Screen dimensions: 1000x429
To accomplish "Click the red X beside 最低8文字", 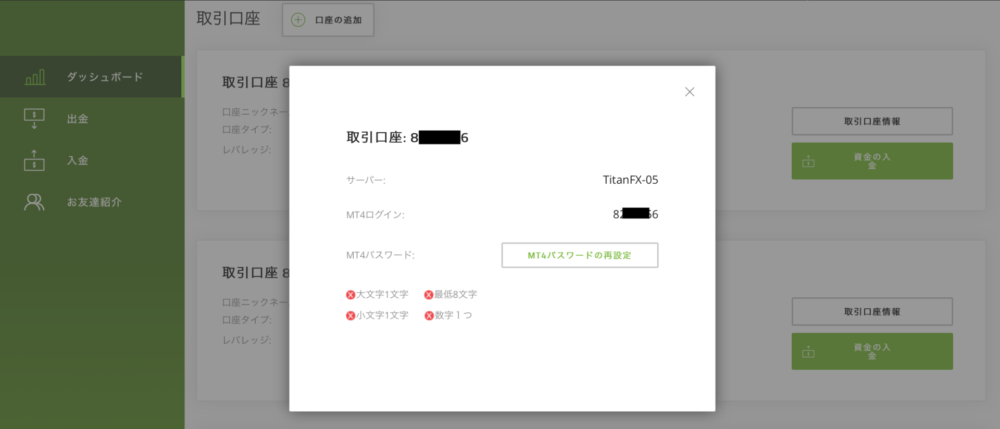I will 429,295.
